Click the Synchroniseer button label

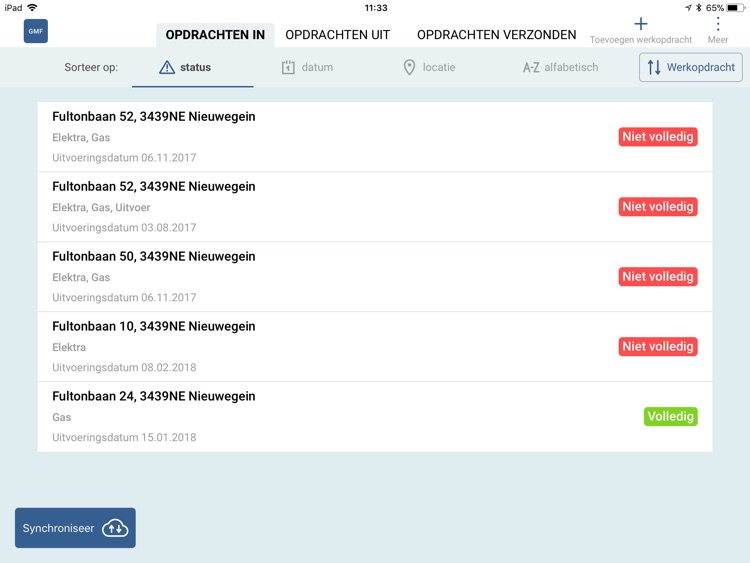point(58,528)
